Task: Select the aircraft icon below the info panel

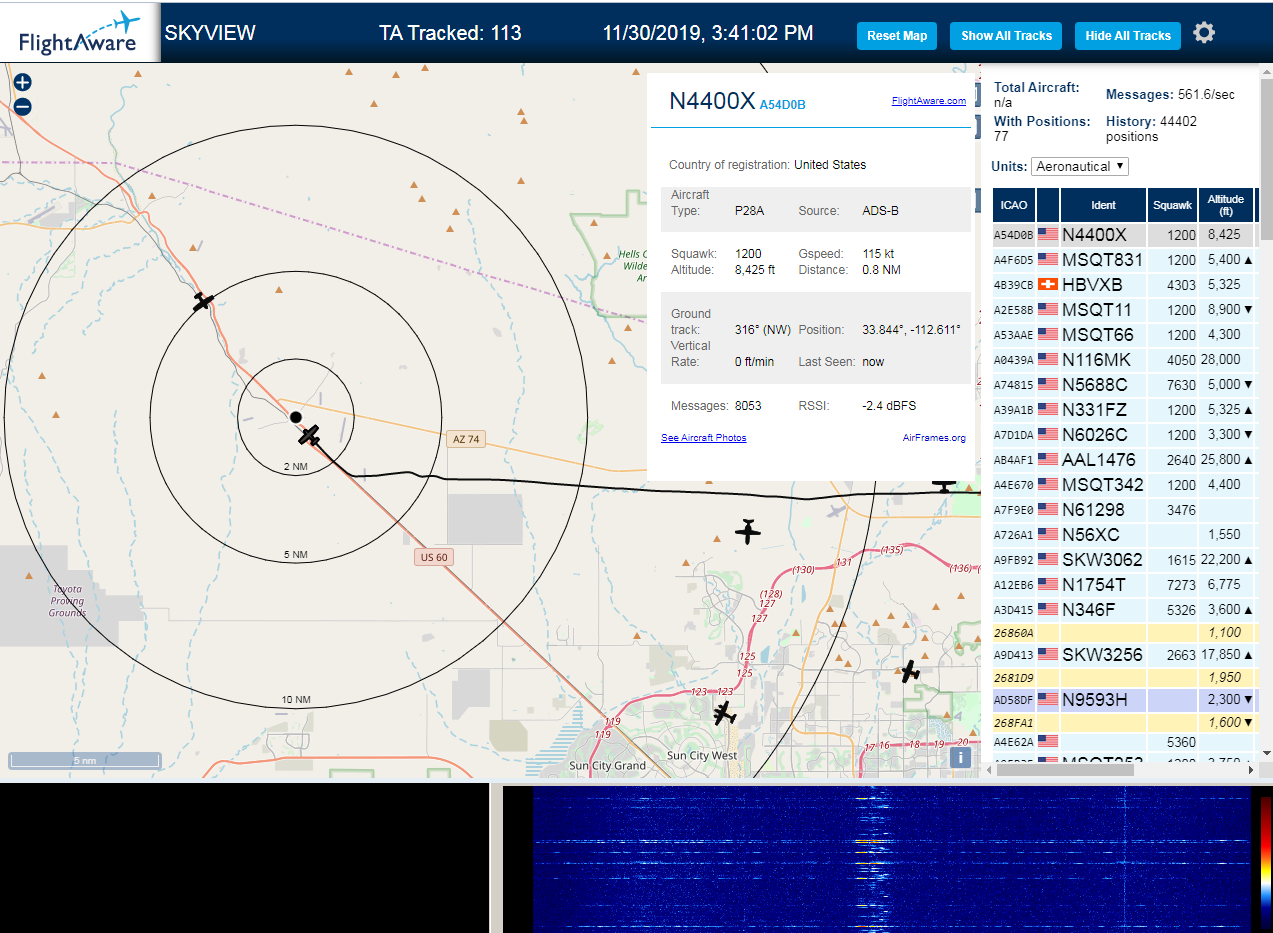Action: click(x=747, y=531)
